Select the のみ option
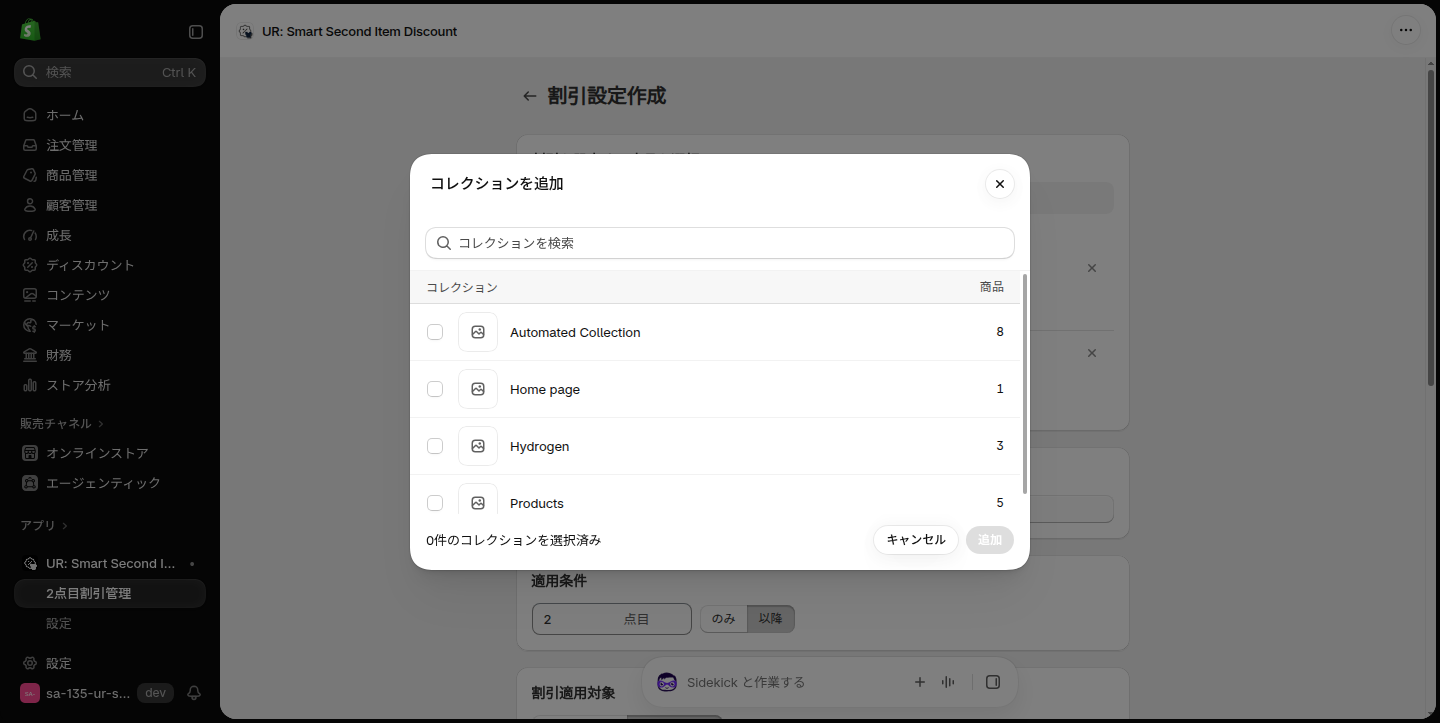Viewport: 1440px width, 723px height. pyautogui.click(x=724, y=619)
